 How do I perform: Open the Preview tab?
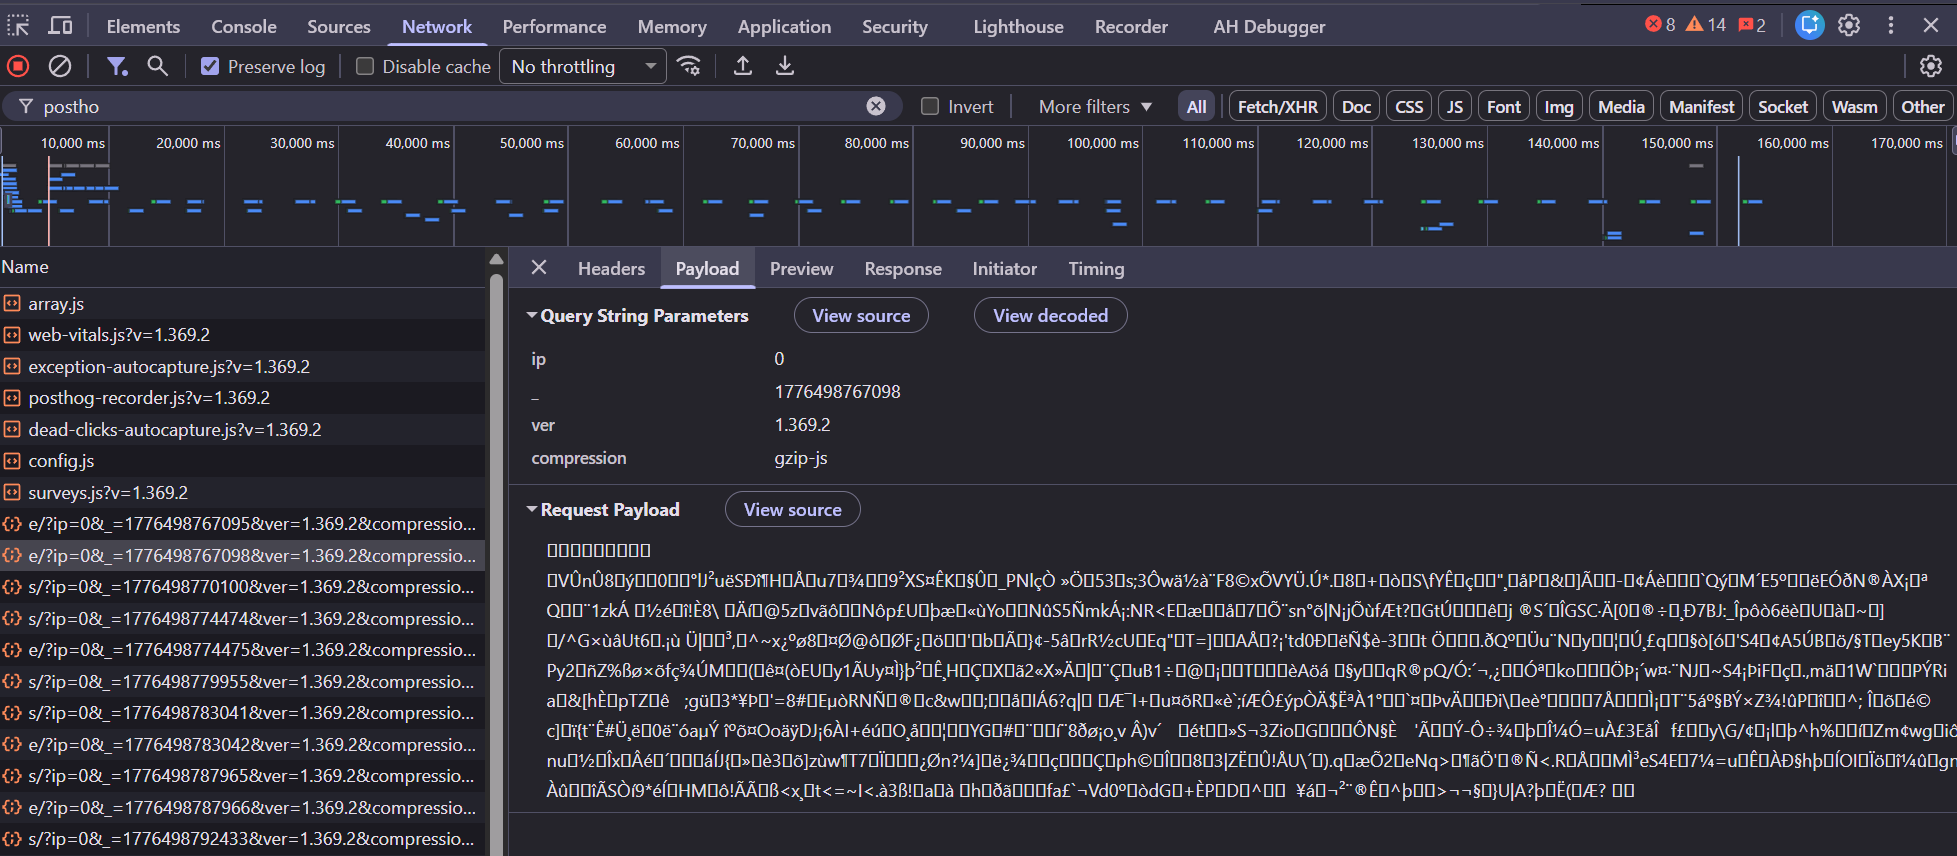(801, 268)
